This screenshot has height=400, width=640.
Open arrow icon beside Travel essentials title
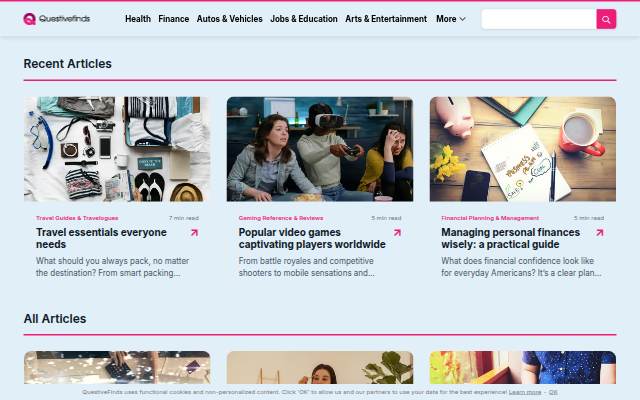(x=194, y=233)
